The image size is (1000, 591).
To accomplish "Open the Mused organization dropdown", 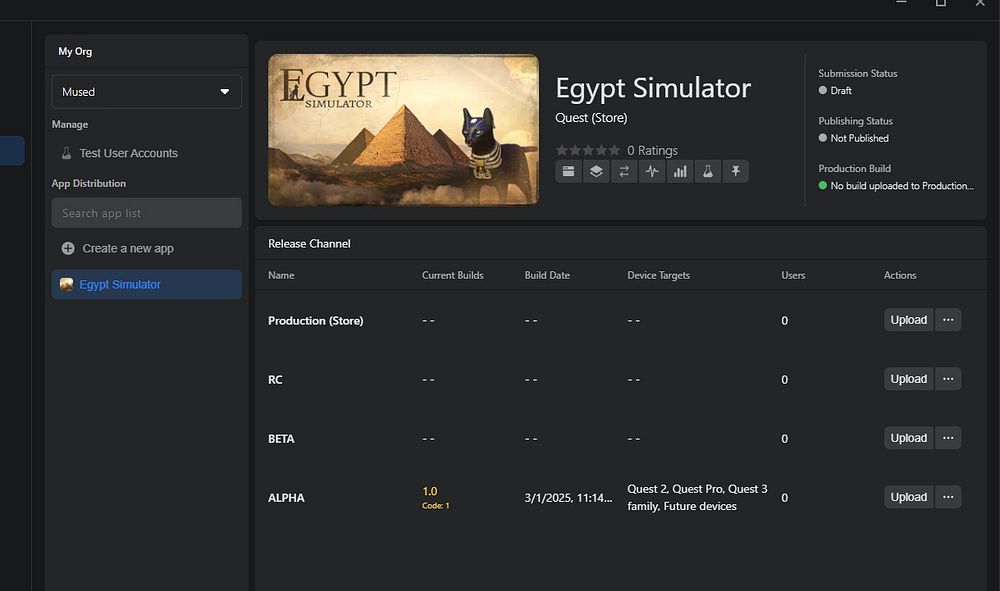I will [147, 92].
